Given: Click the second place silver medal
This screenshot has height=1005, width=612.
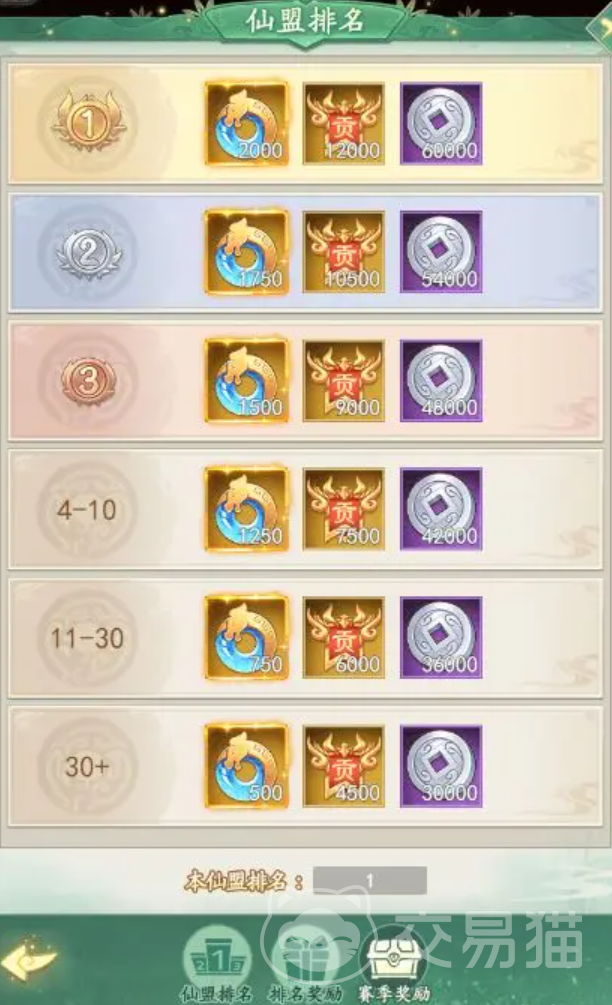Looking at the screenshot, I should click(88, 251).
